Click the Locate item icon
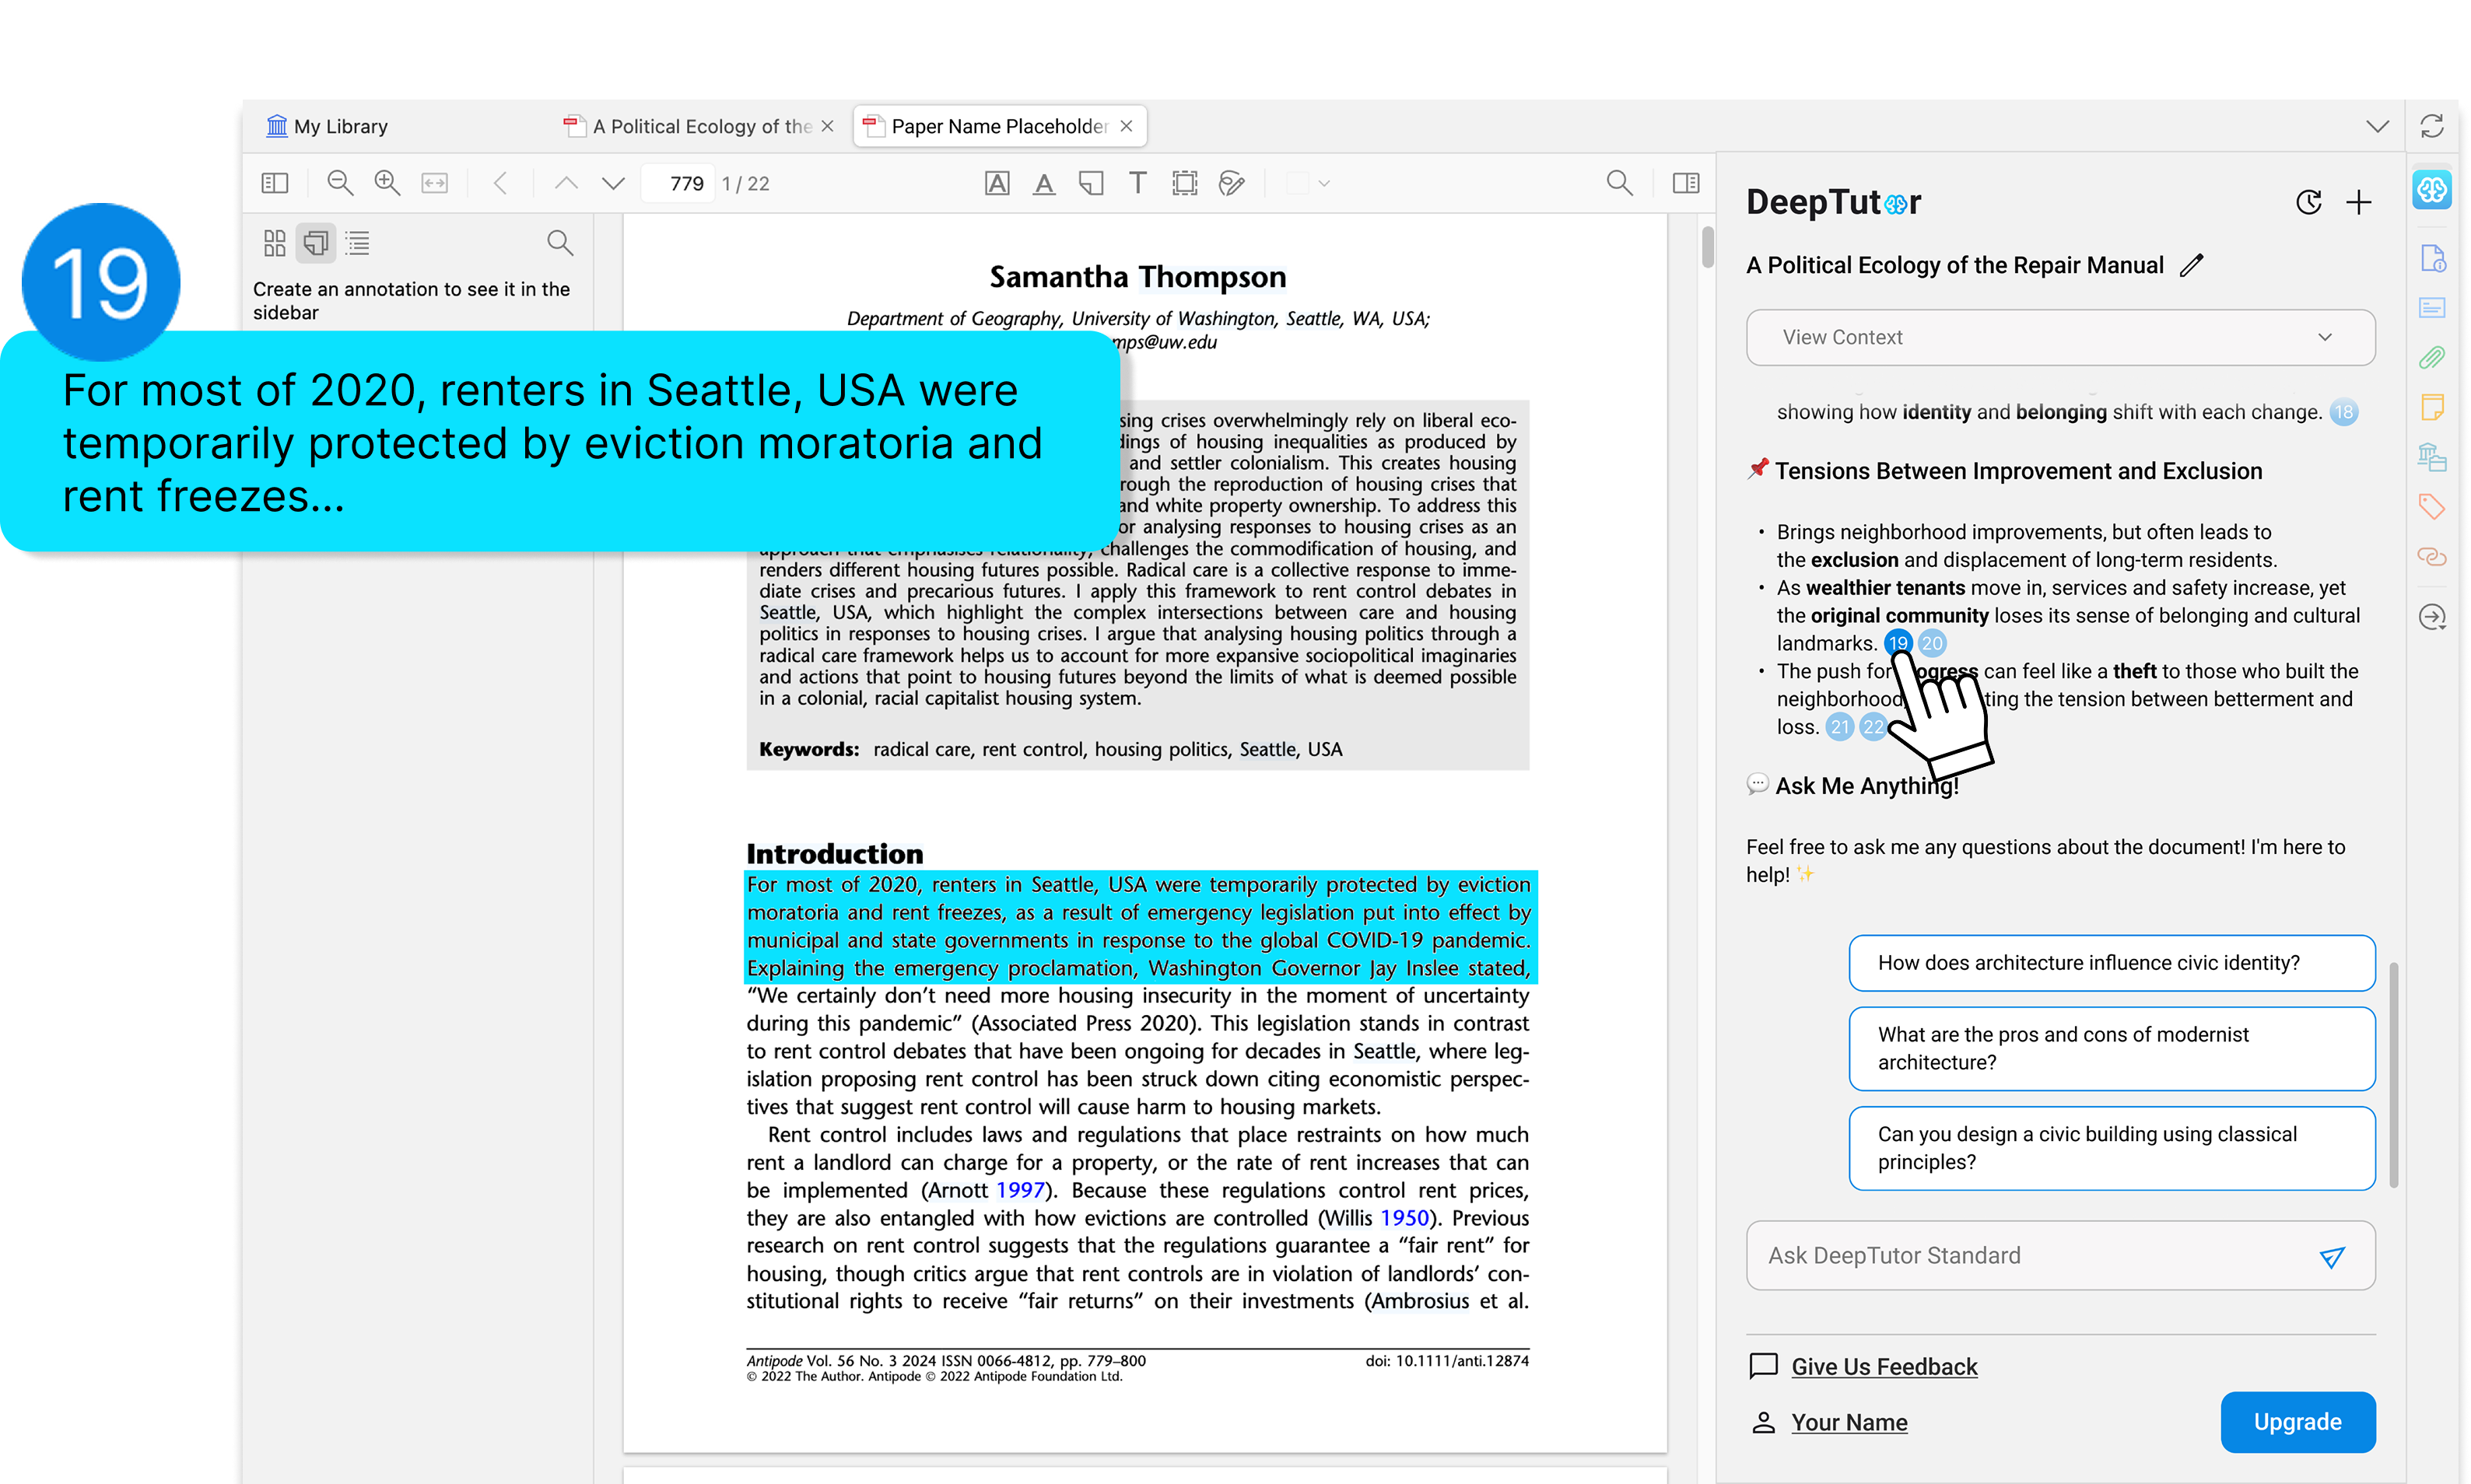 pyautogui.click(x=2432, y=616)
